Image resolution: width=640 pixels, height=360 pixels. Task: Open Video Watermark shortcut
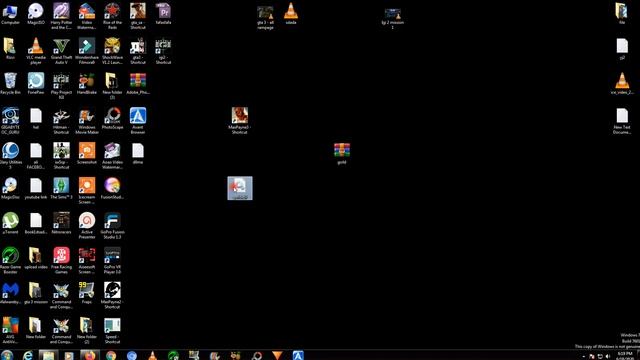click(87, 16)
